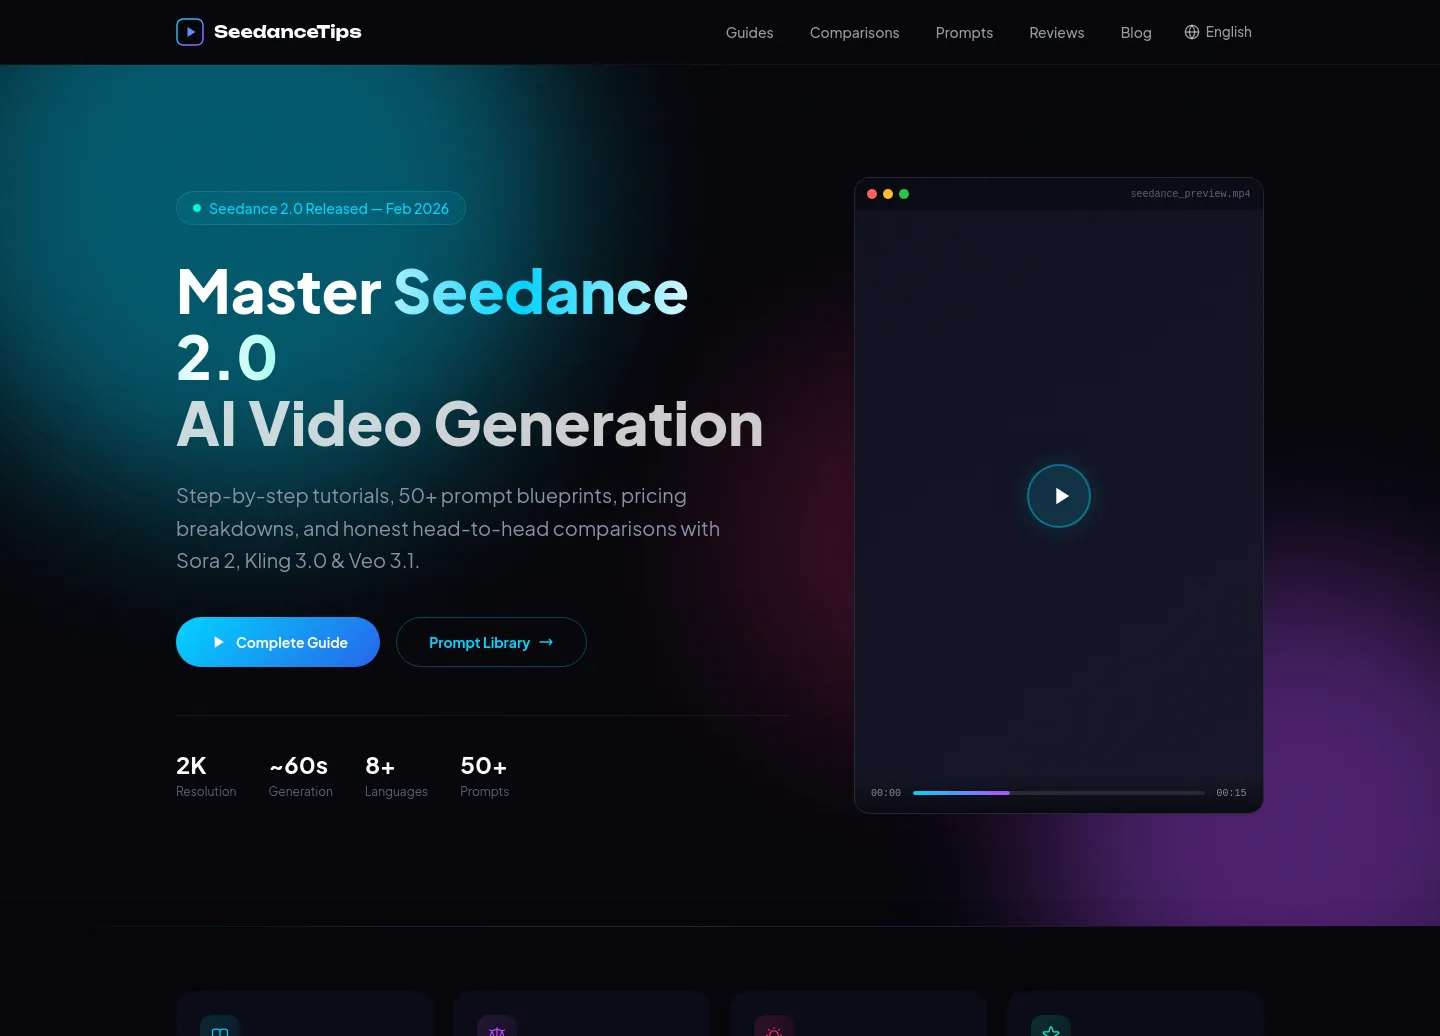The image size is (1440, 1036).
Task: Click the SeedanceTips play-square logo icon
Action: [x=190, y=32]
